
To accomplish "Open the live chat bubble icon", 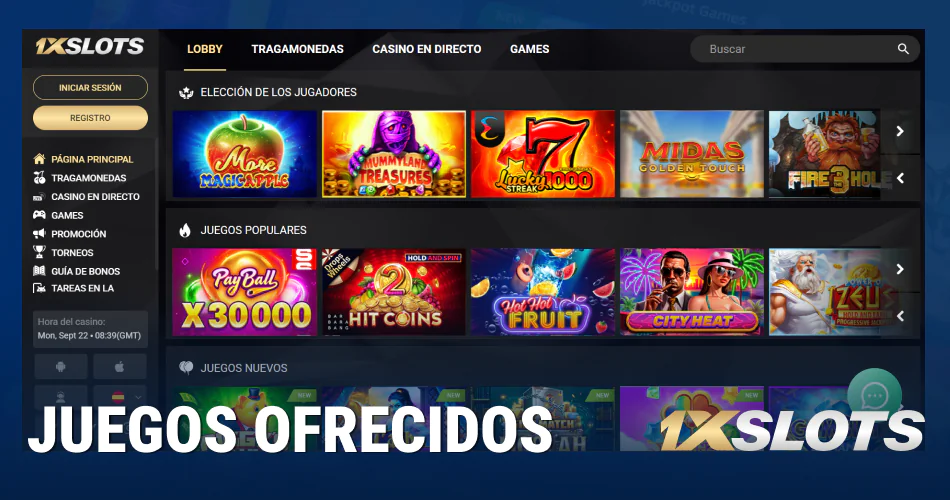I will pyautogui.click(x=874, y=396).
